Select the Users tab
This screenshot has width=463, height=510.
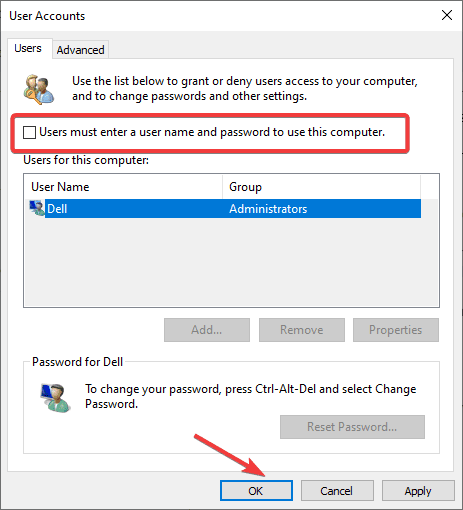(x=28, y=48)
